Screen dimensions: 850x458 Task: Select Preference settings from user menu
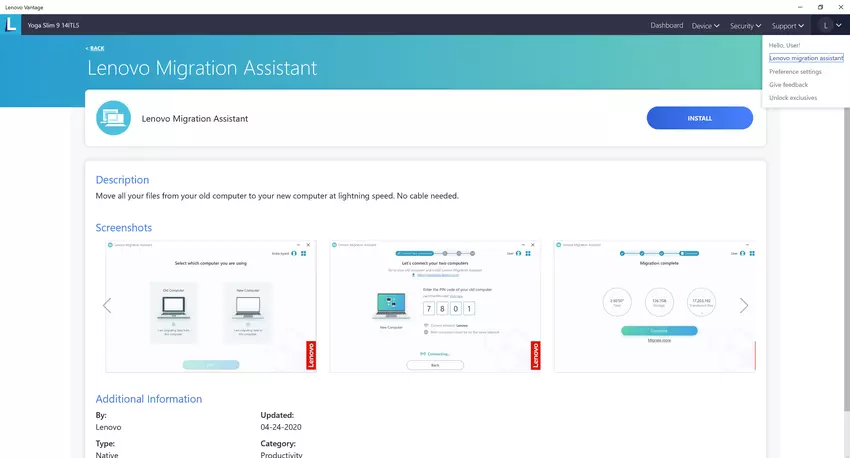[x=795, y=72]
